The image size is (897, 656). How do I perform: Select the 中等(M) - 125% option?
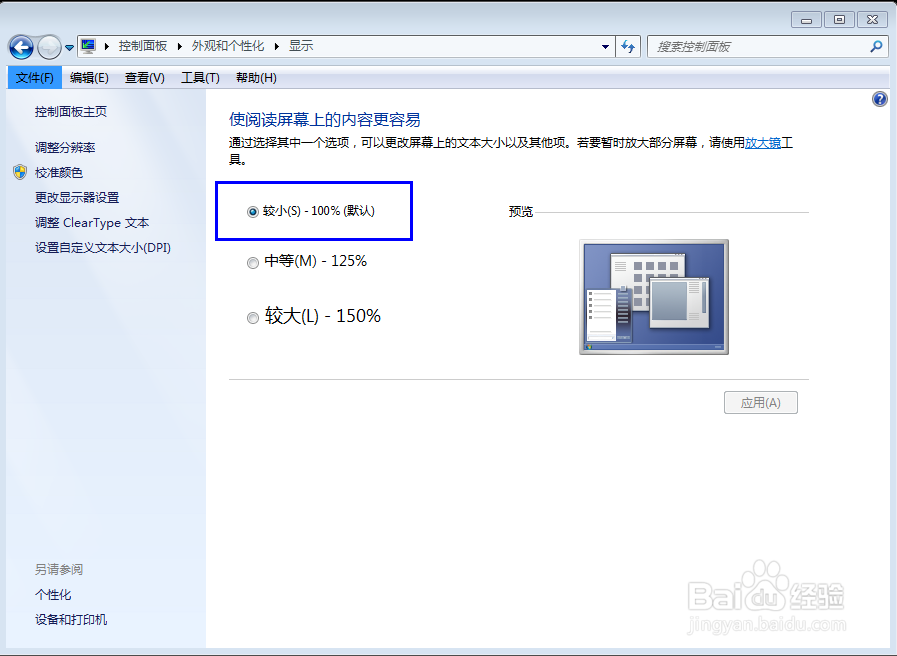pos(253,262)
